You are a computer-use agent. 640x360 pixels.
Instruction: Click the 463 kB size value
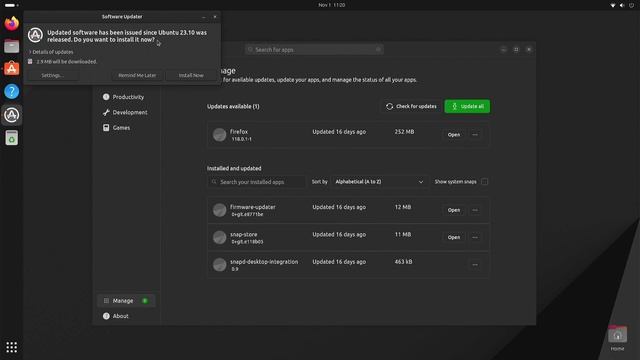click(x=403, y=262)
